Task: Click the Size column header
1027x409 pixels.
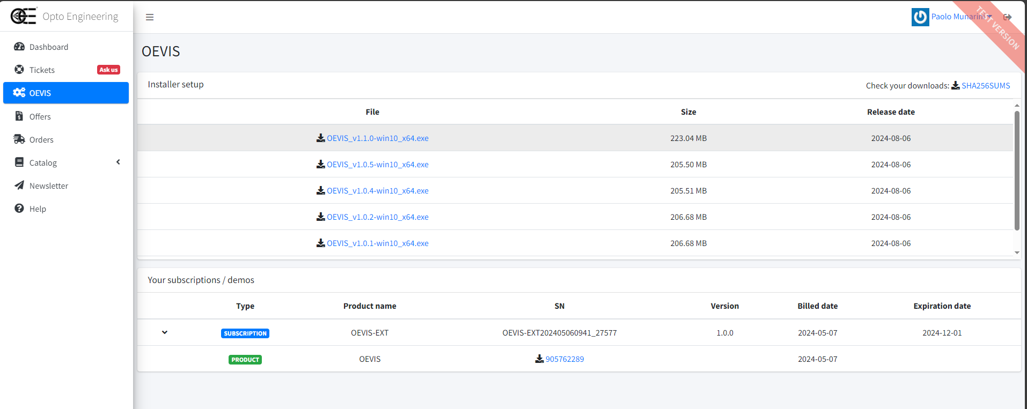Action: 688,112
